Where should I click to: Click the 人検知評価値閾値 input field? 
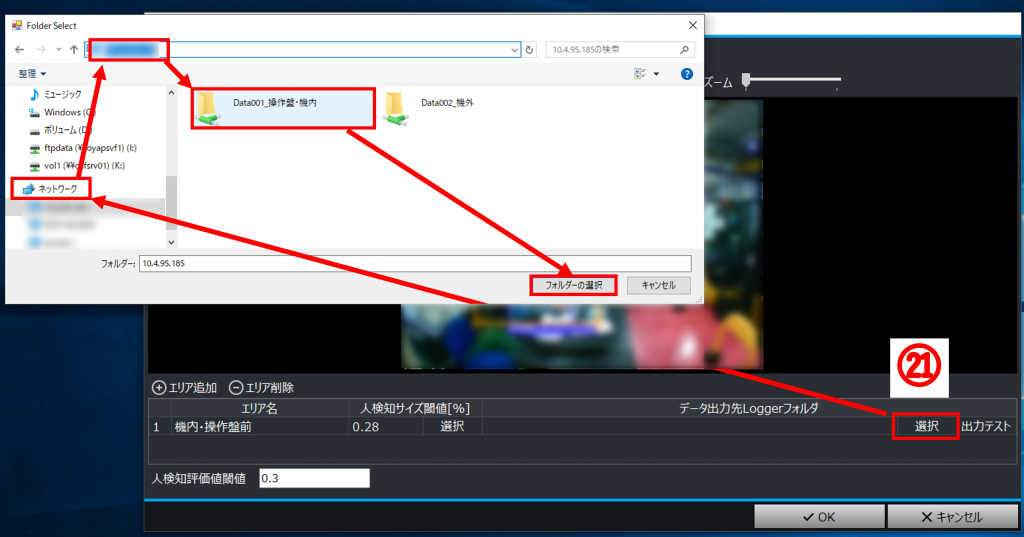point(314,478)
